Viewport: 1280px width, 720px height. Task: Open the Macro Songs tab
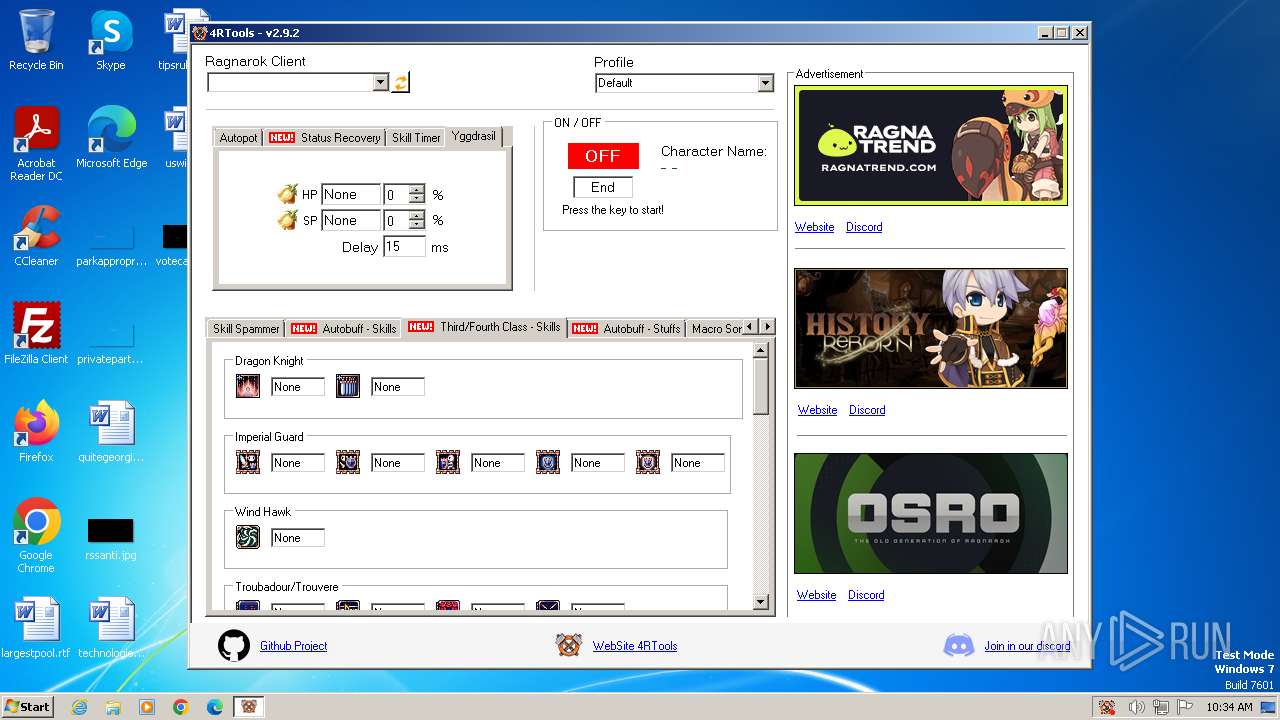(x=716, y=329)
